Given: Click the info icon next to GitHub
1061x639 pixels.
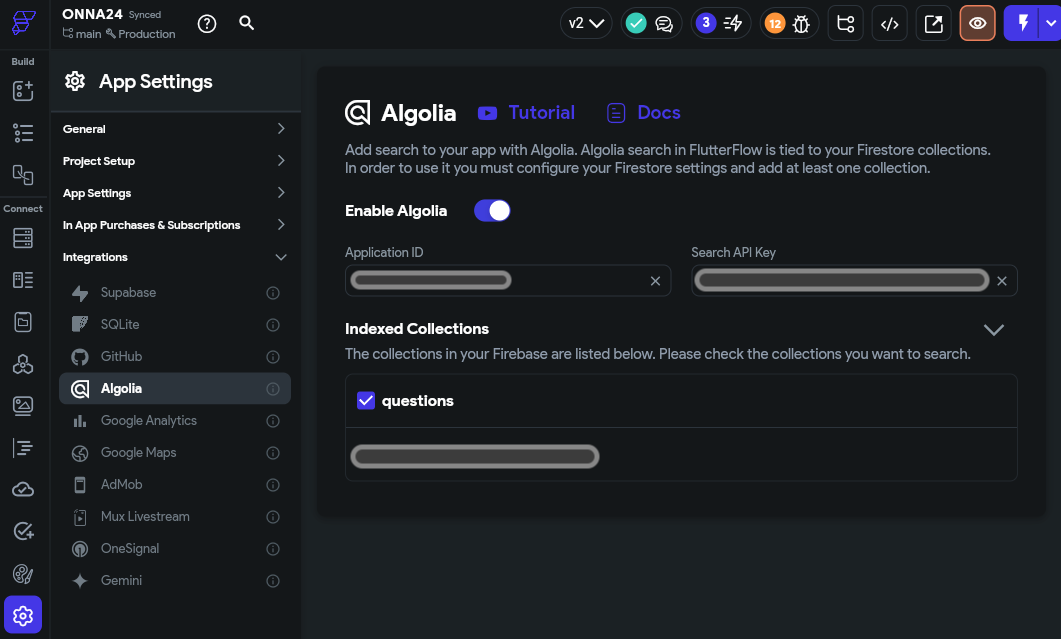Looking at the screenshot, I should pyautogui.click(x=273, y=357).
